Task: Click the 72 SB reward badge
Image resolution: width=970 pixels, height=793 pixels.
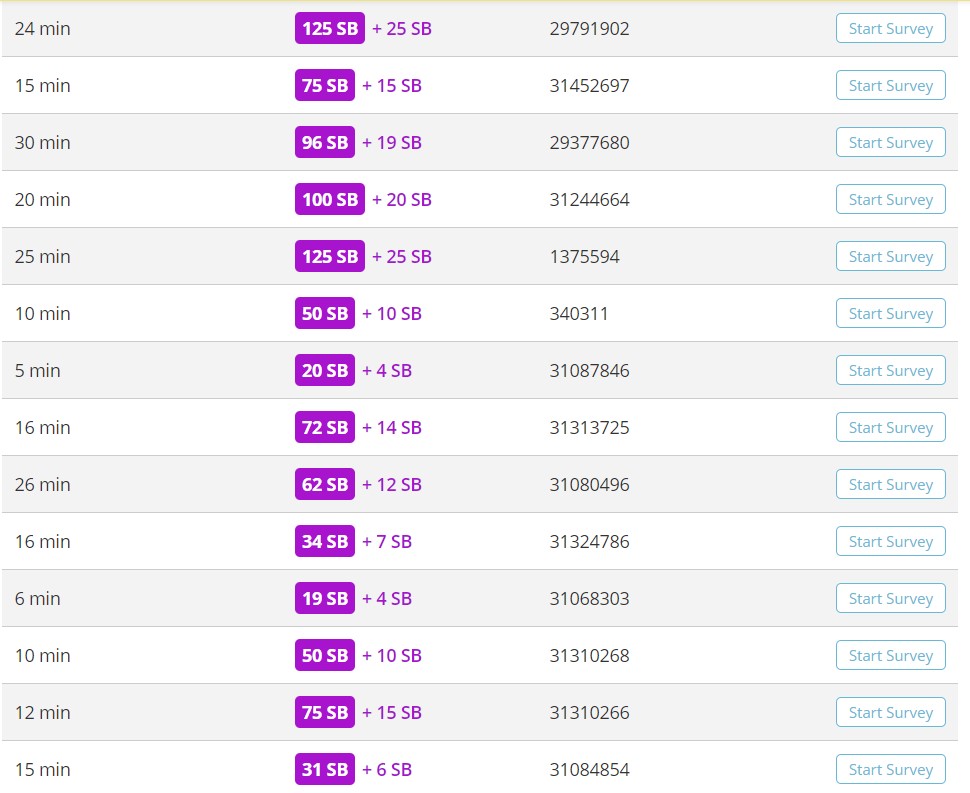Action: pyautogui.click(x=325, y=427)
